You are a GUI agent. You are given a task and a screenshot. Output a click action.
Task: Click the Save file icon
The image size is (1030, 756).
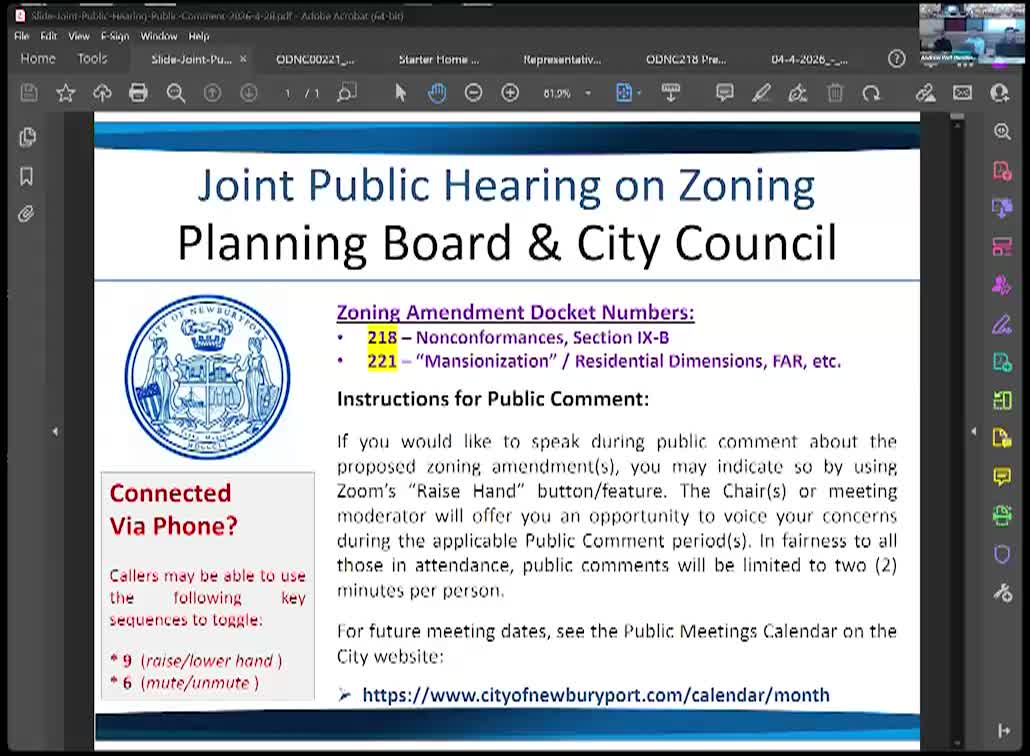[x=29, y=93]
